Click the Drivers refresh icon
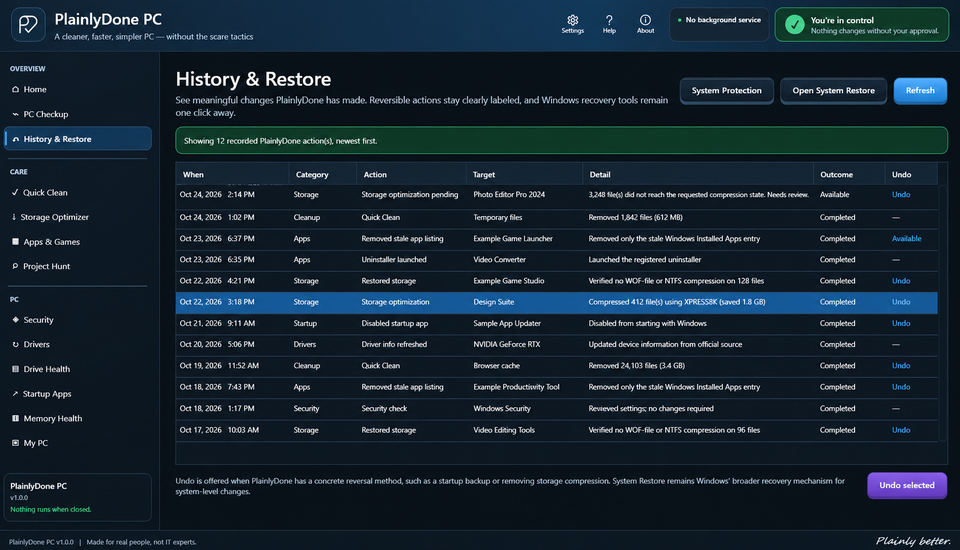Image resolution: width=960 pixels, height=550 pixels. [x=15, y=344]
